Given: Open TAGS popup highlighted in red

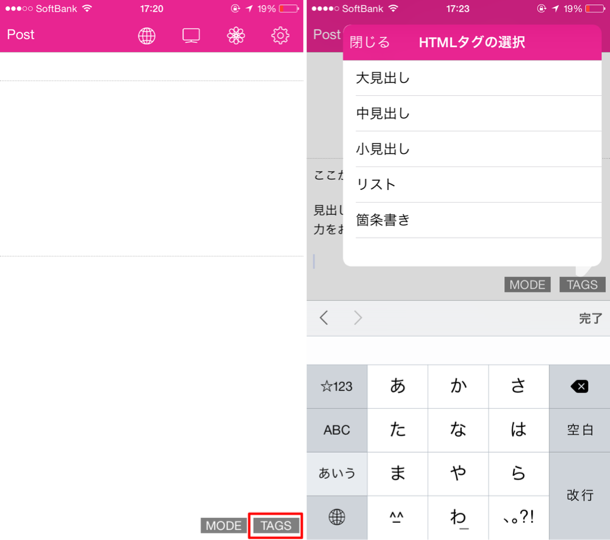Looking at the screenshot, I should pyautogui.click(x=276, y=526).
